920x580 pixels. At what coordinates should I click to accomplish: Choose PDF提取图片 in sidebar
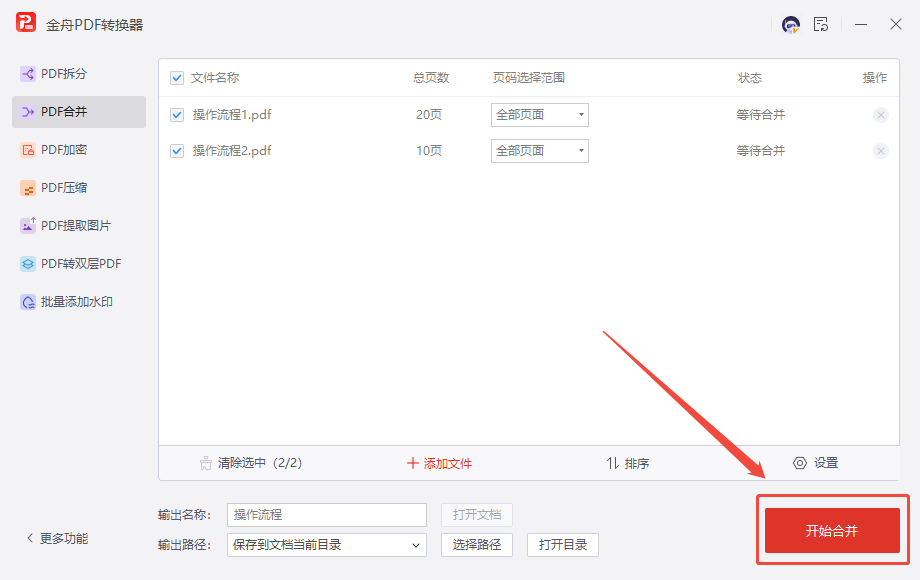[79, 226]
